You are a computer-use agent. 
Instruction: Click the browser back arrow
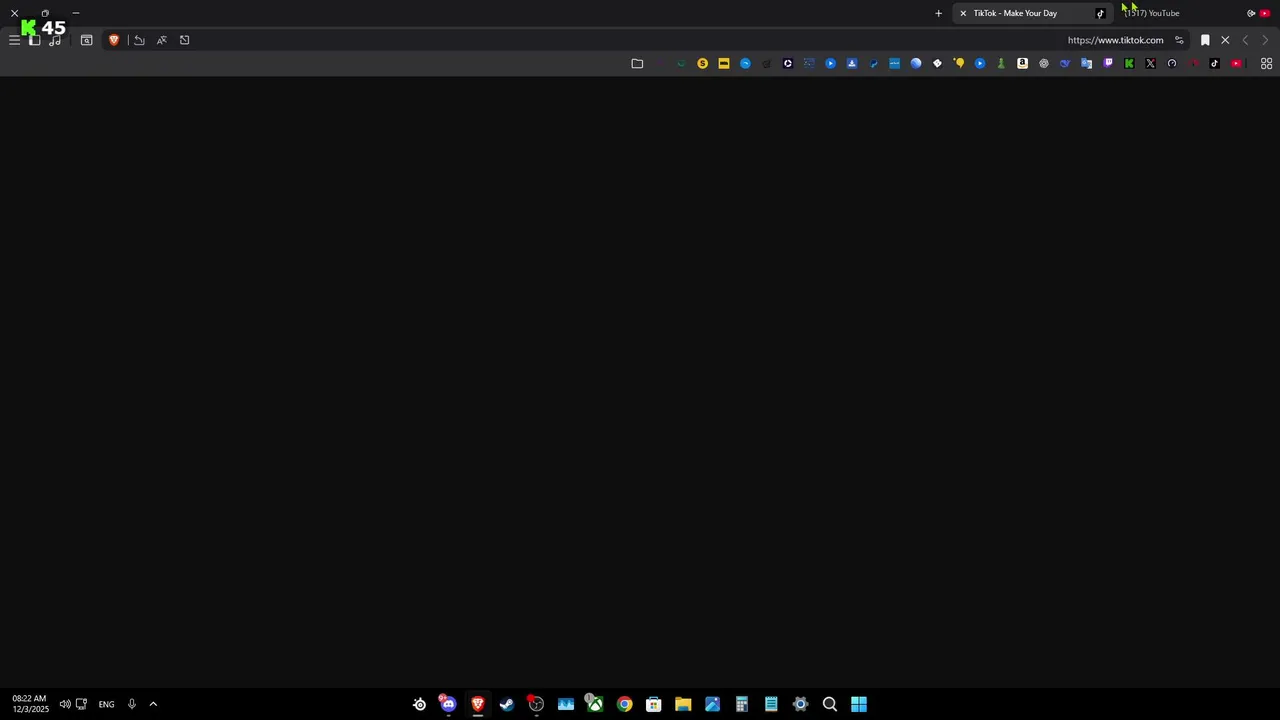[x=1245, y=40]
